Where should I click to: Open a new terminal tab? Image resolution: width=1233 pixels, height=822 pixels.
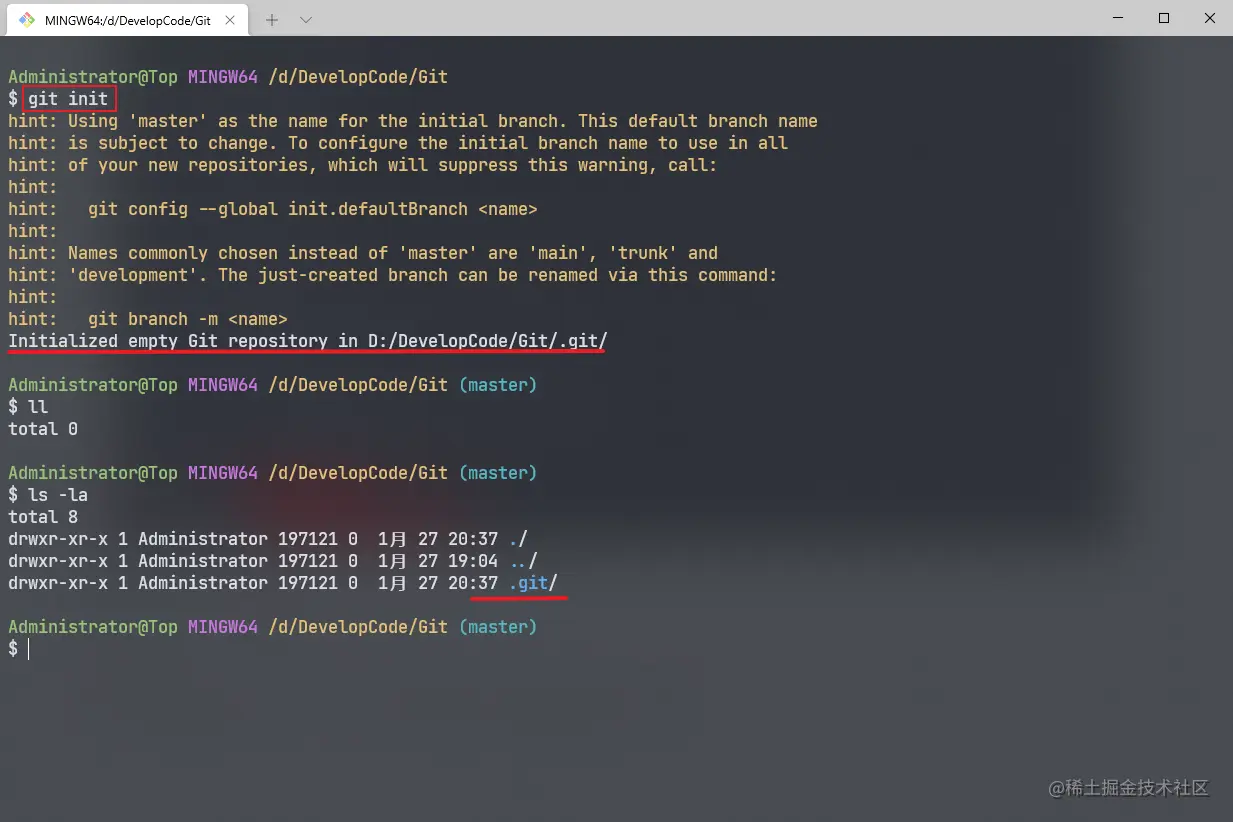point(272,19)
